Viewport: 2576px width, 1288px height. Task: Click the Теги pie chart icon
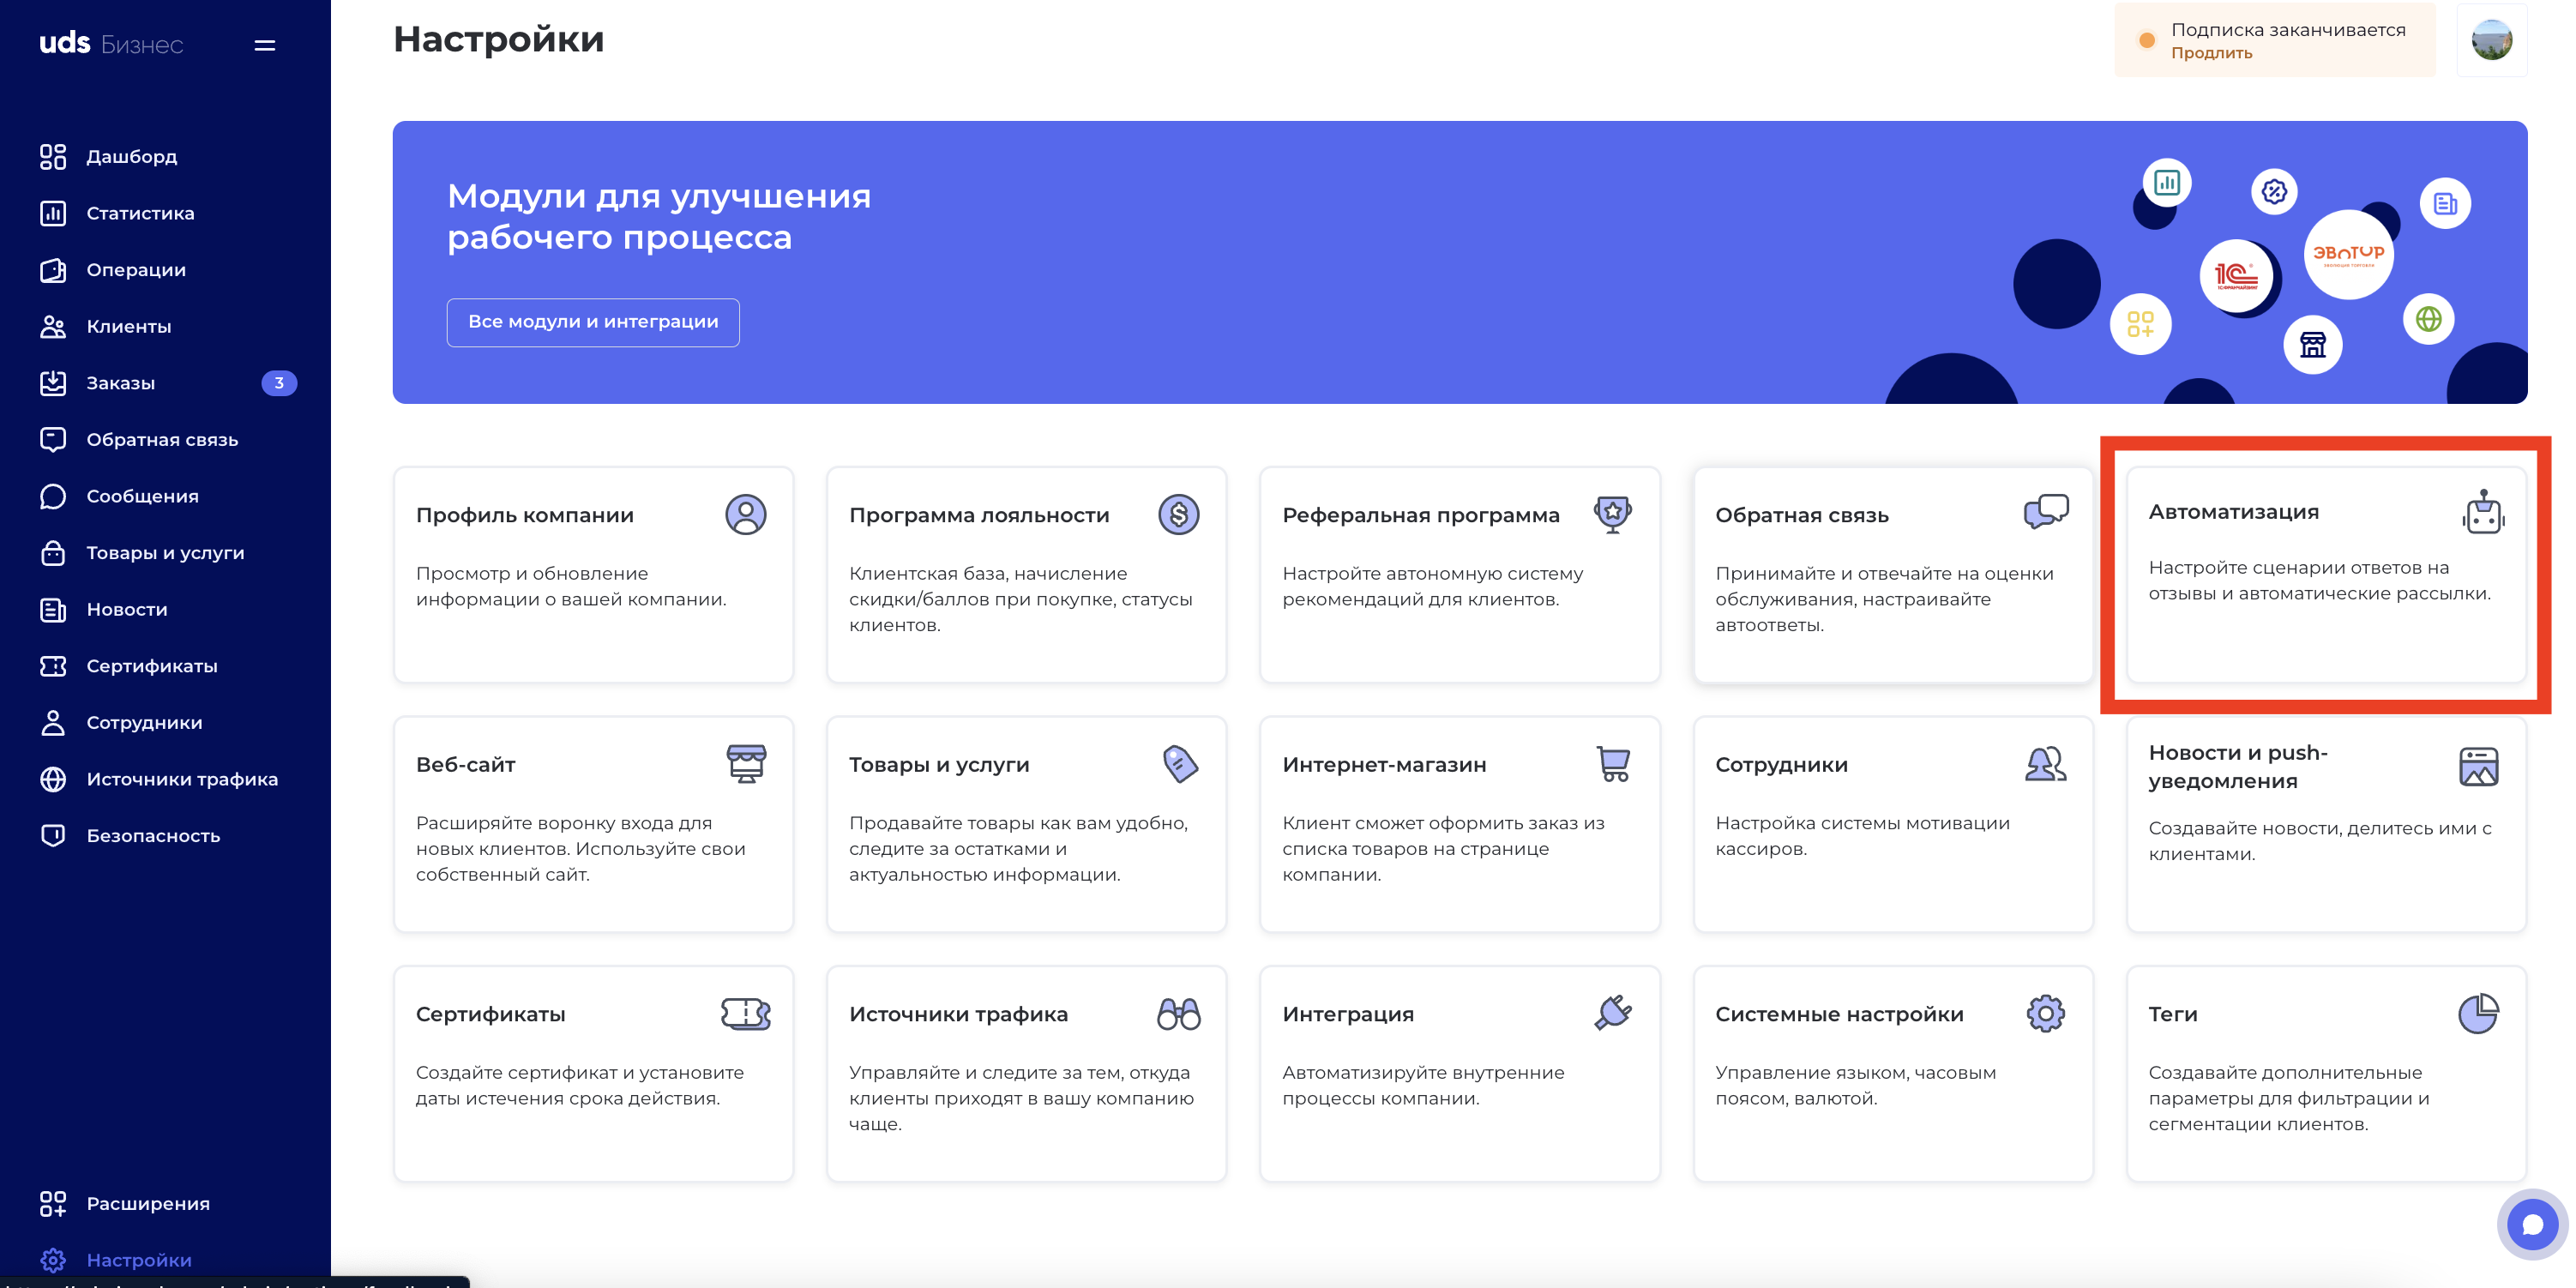pos(2478,1014)
